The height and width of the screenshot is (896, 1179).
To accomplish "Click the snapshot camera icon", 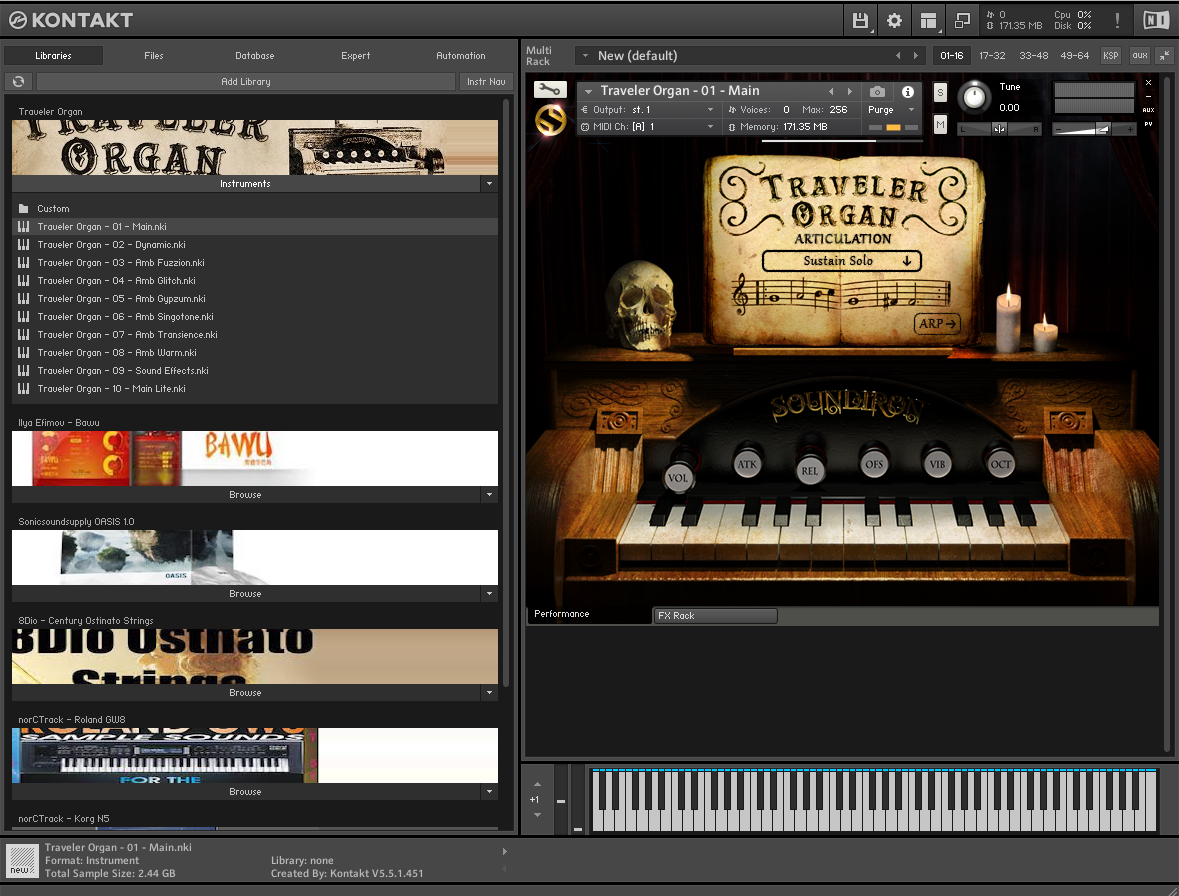I will (x=877, y=92).
